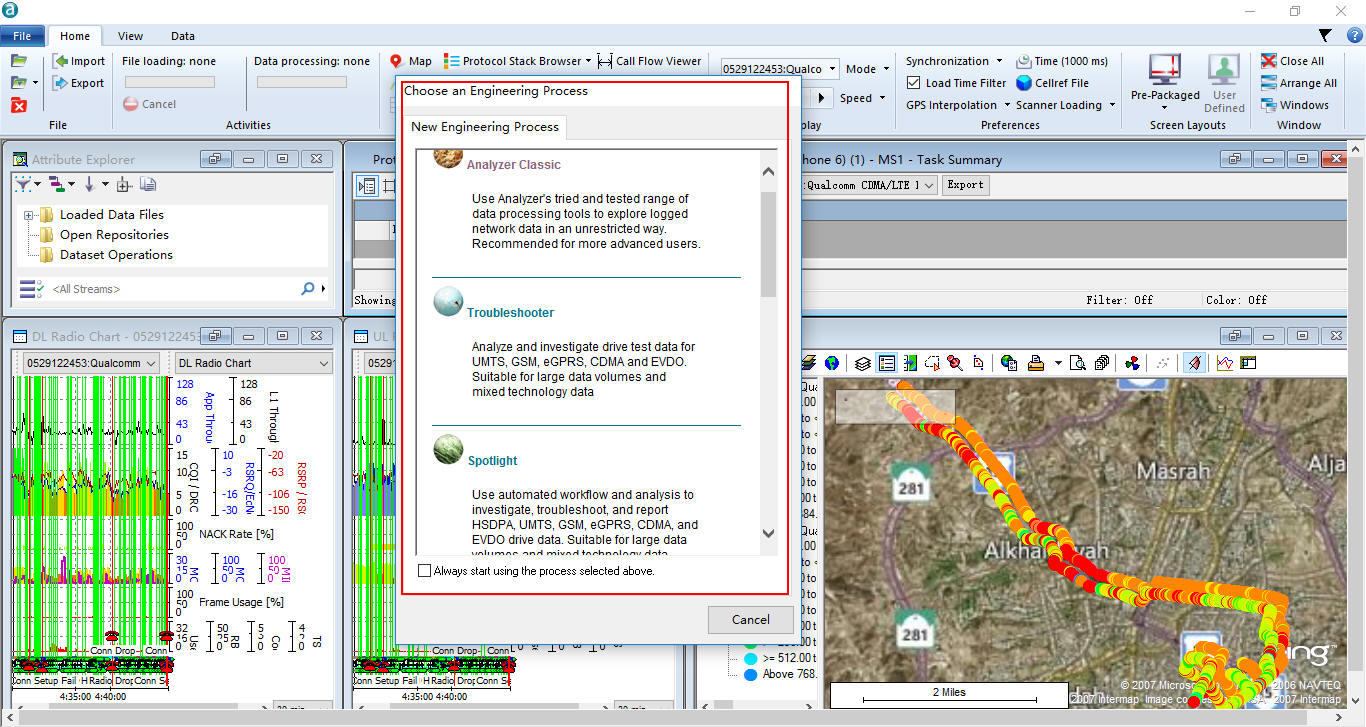Open the 0529122453:Qualco device combo box in ribbon
Image resolution: width=1366 pixels, height=727 pixels.
pyautogui.click(x=780, y=69)
